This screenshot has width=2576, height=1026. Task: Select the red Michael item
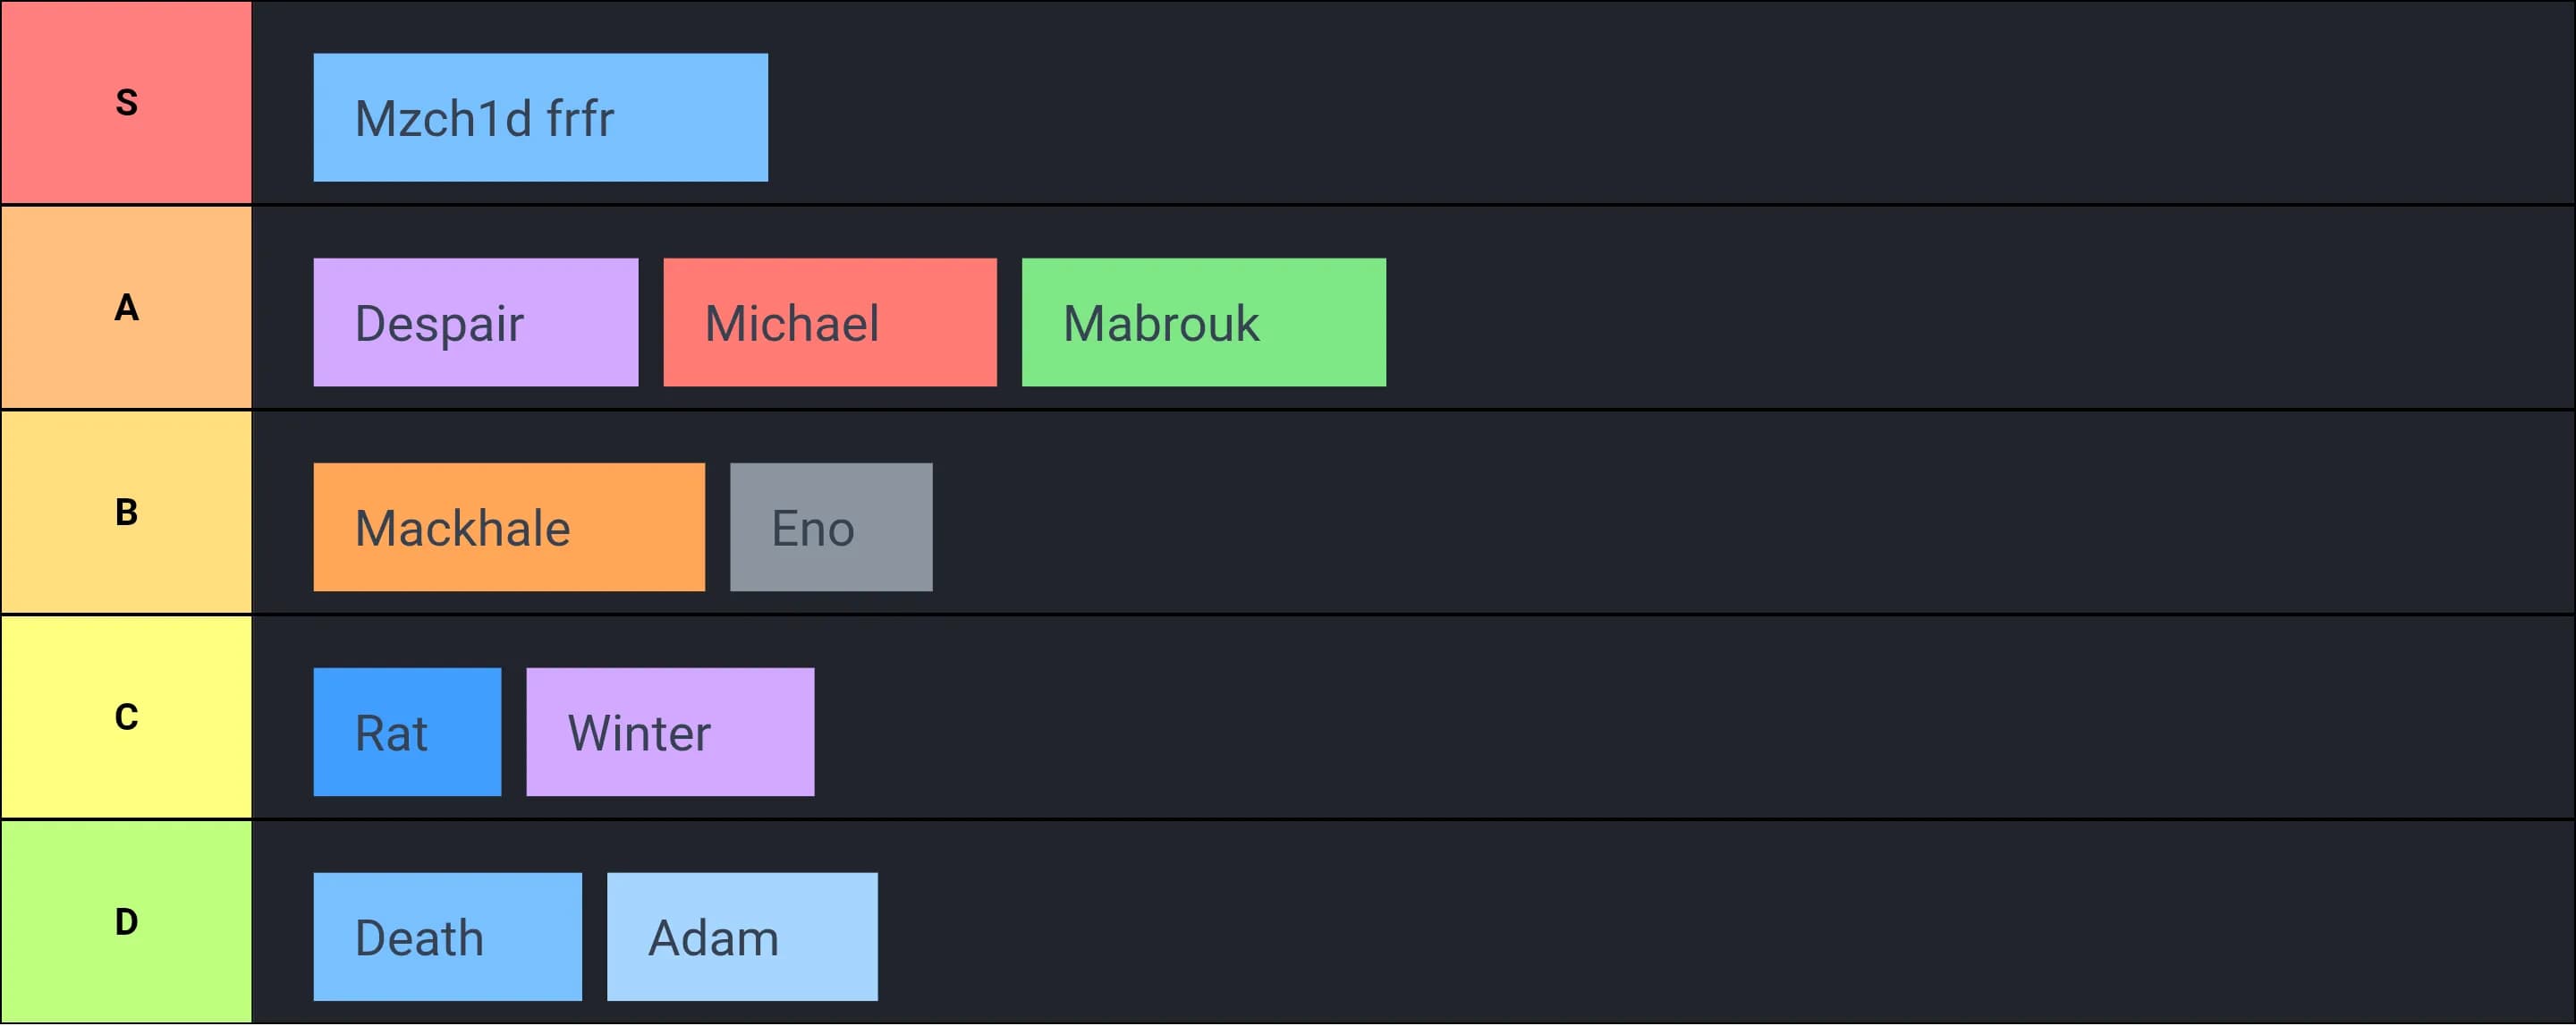(x=829, y=322)
